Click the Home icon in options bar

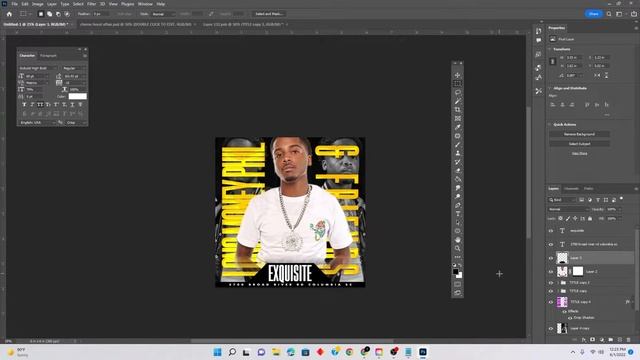pos(9,14)
